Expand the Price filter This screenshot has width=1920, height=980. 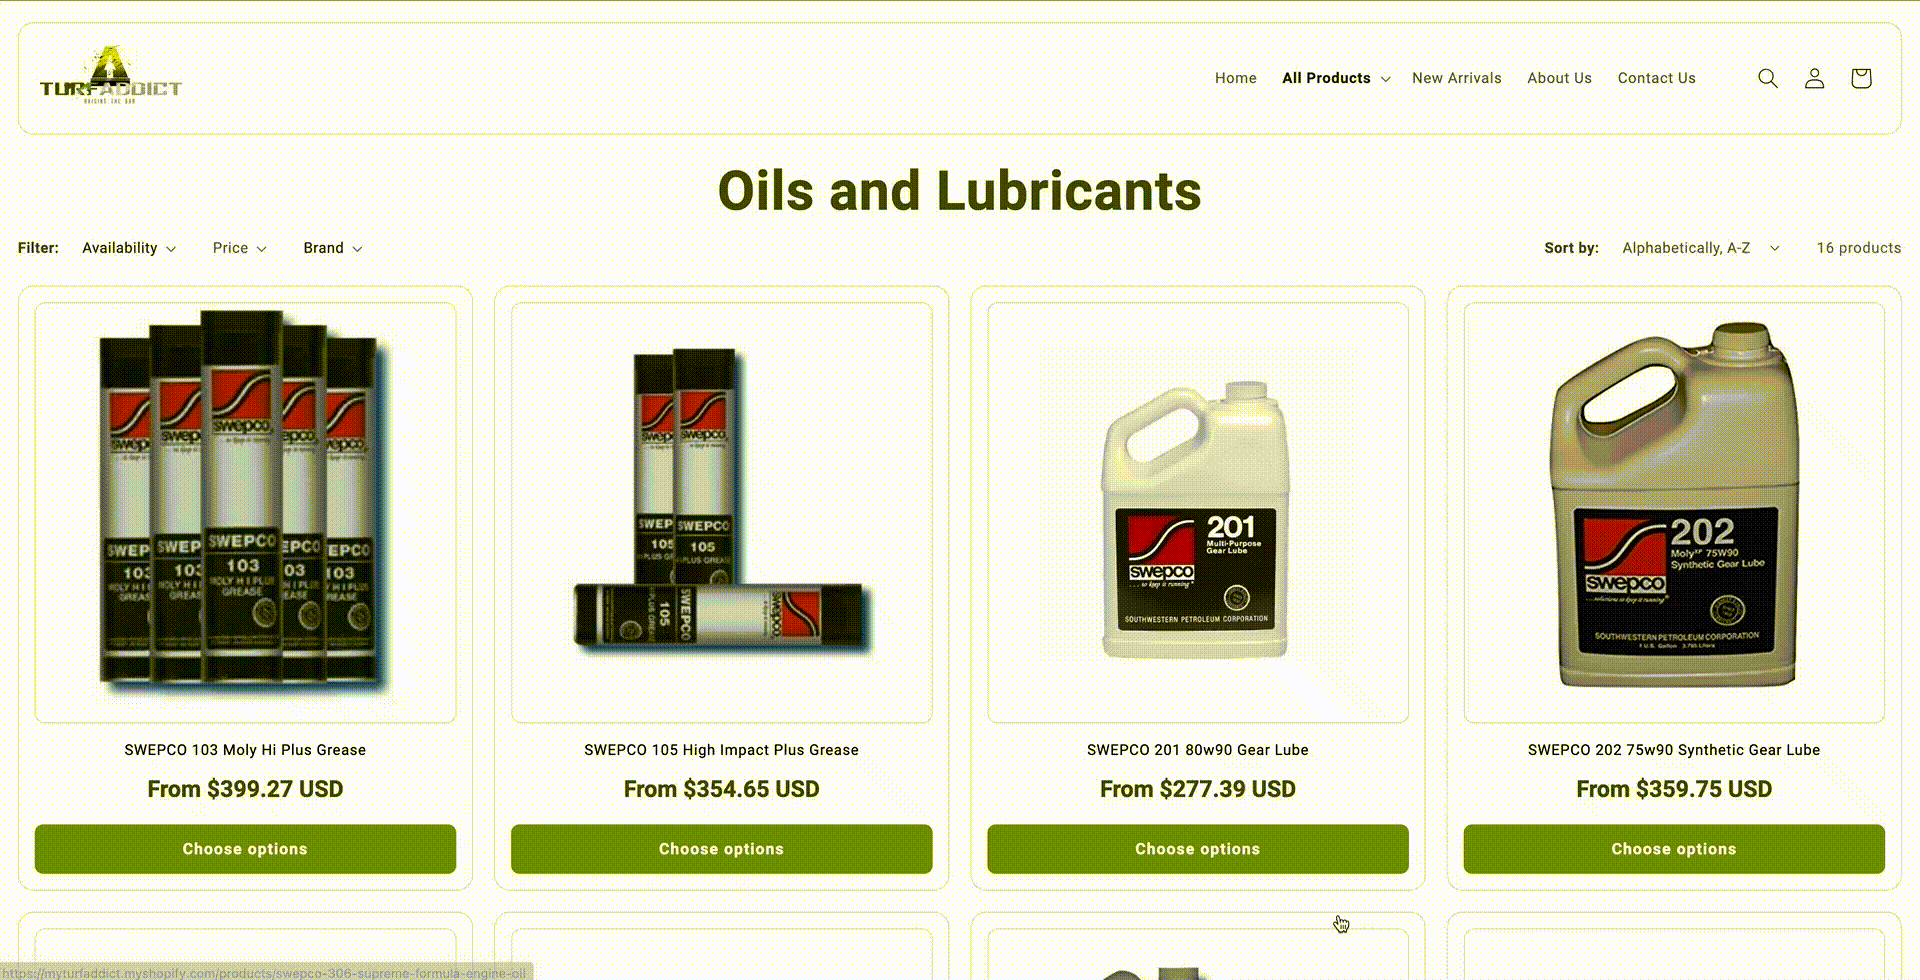pyautogui.click(x=239, y=248)
